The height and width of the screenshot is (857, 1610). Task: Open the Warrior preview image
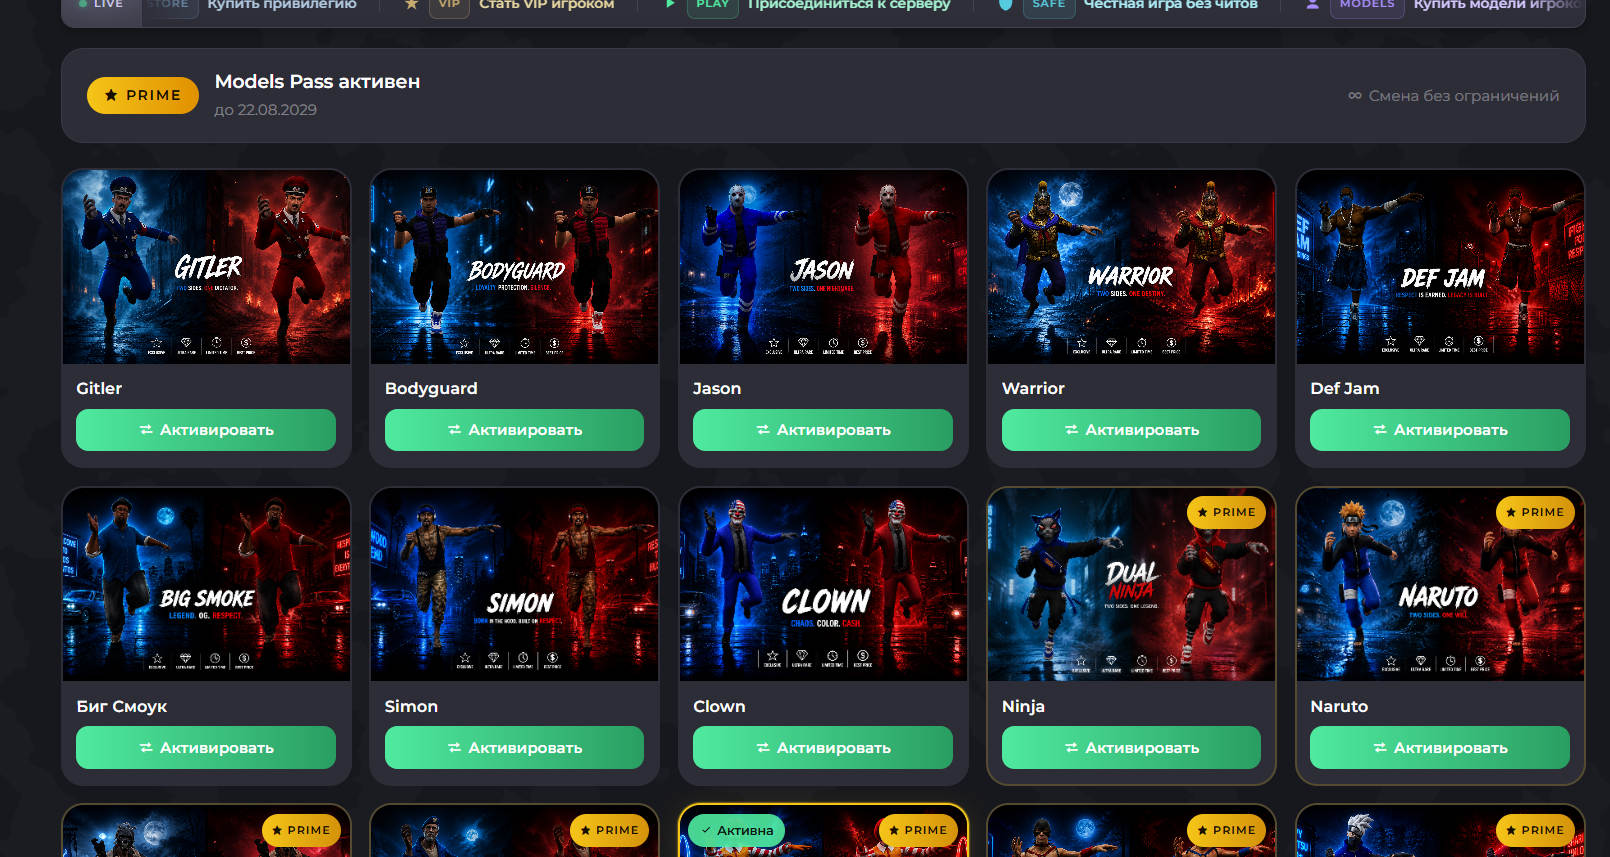(x=1131, y=267)
